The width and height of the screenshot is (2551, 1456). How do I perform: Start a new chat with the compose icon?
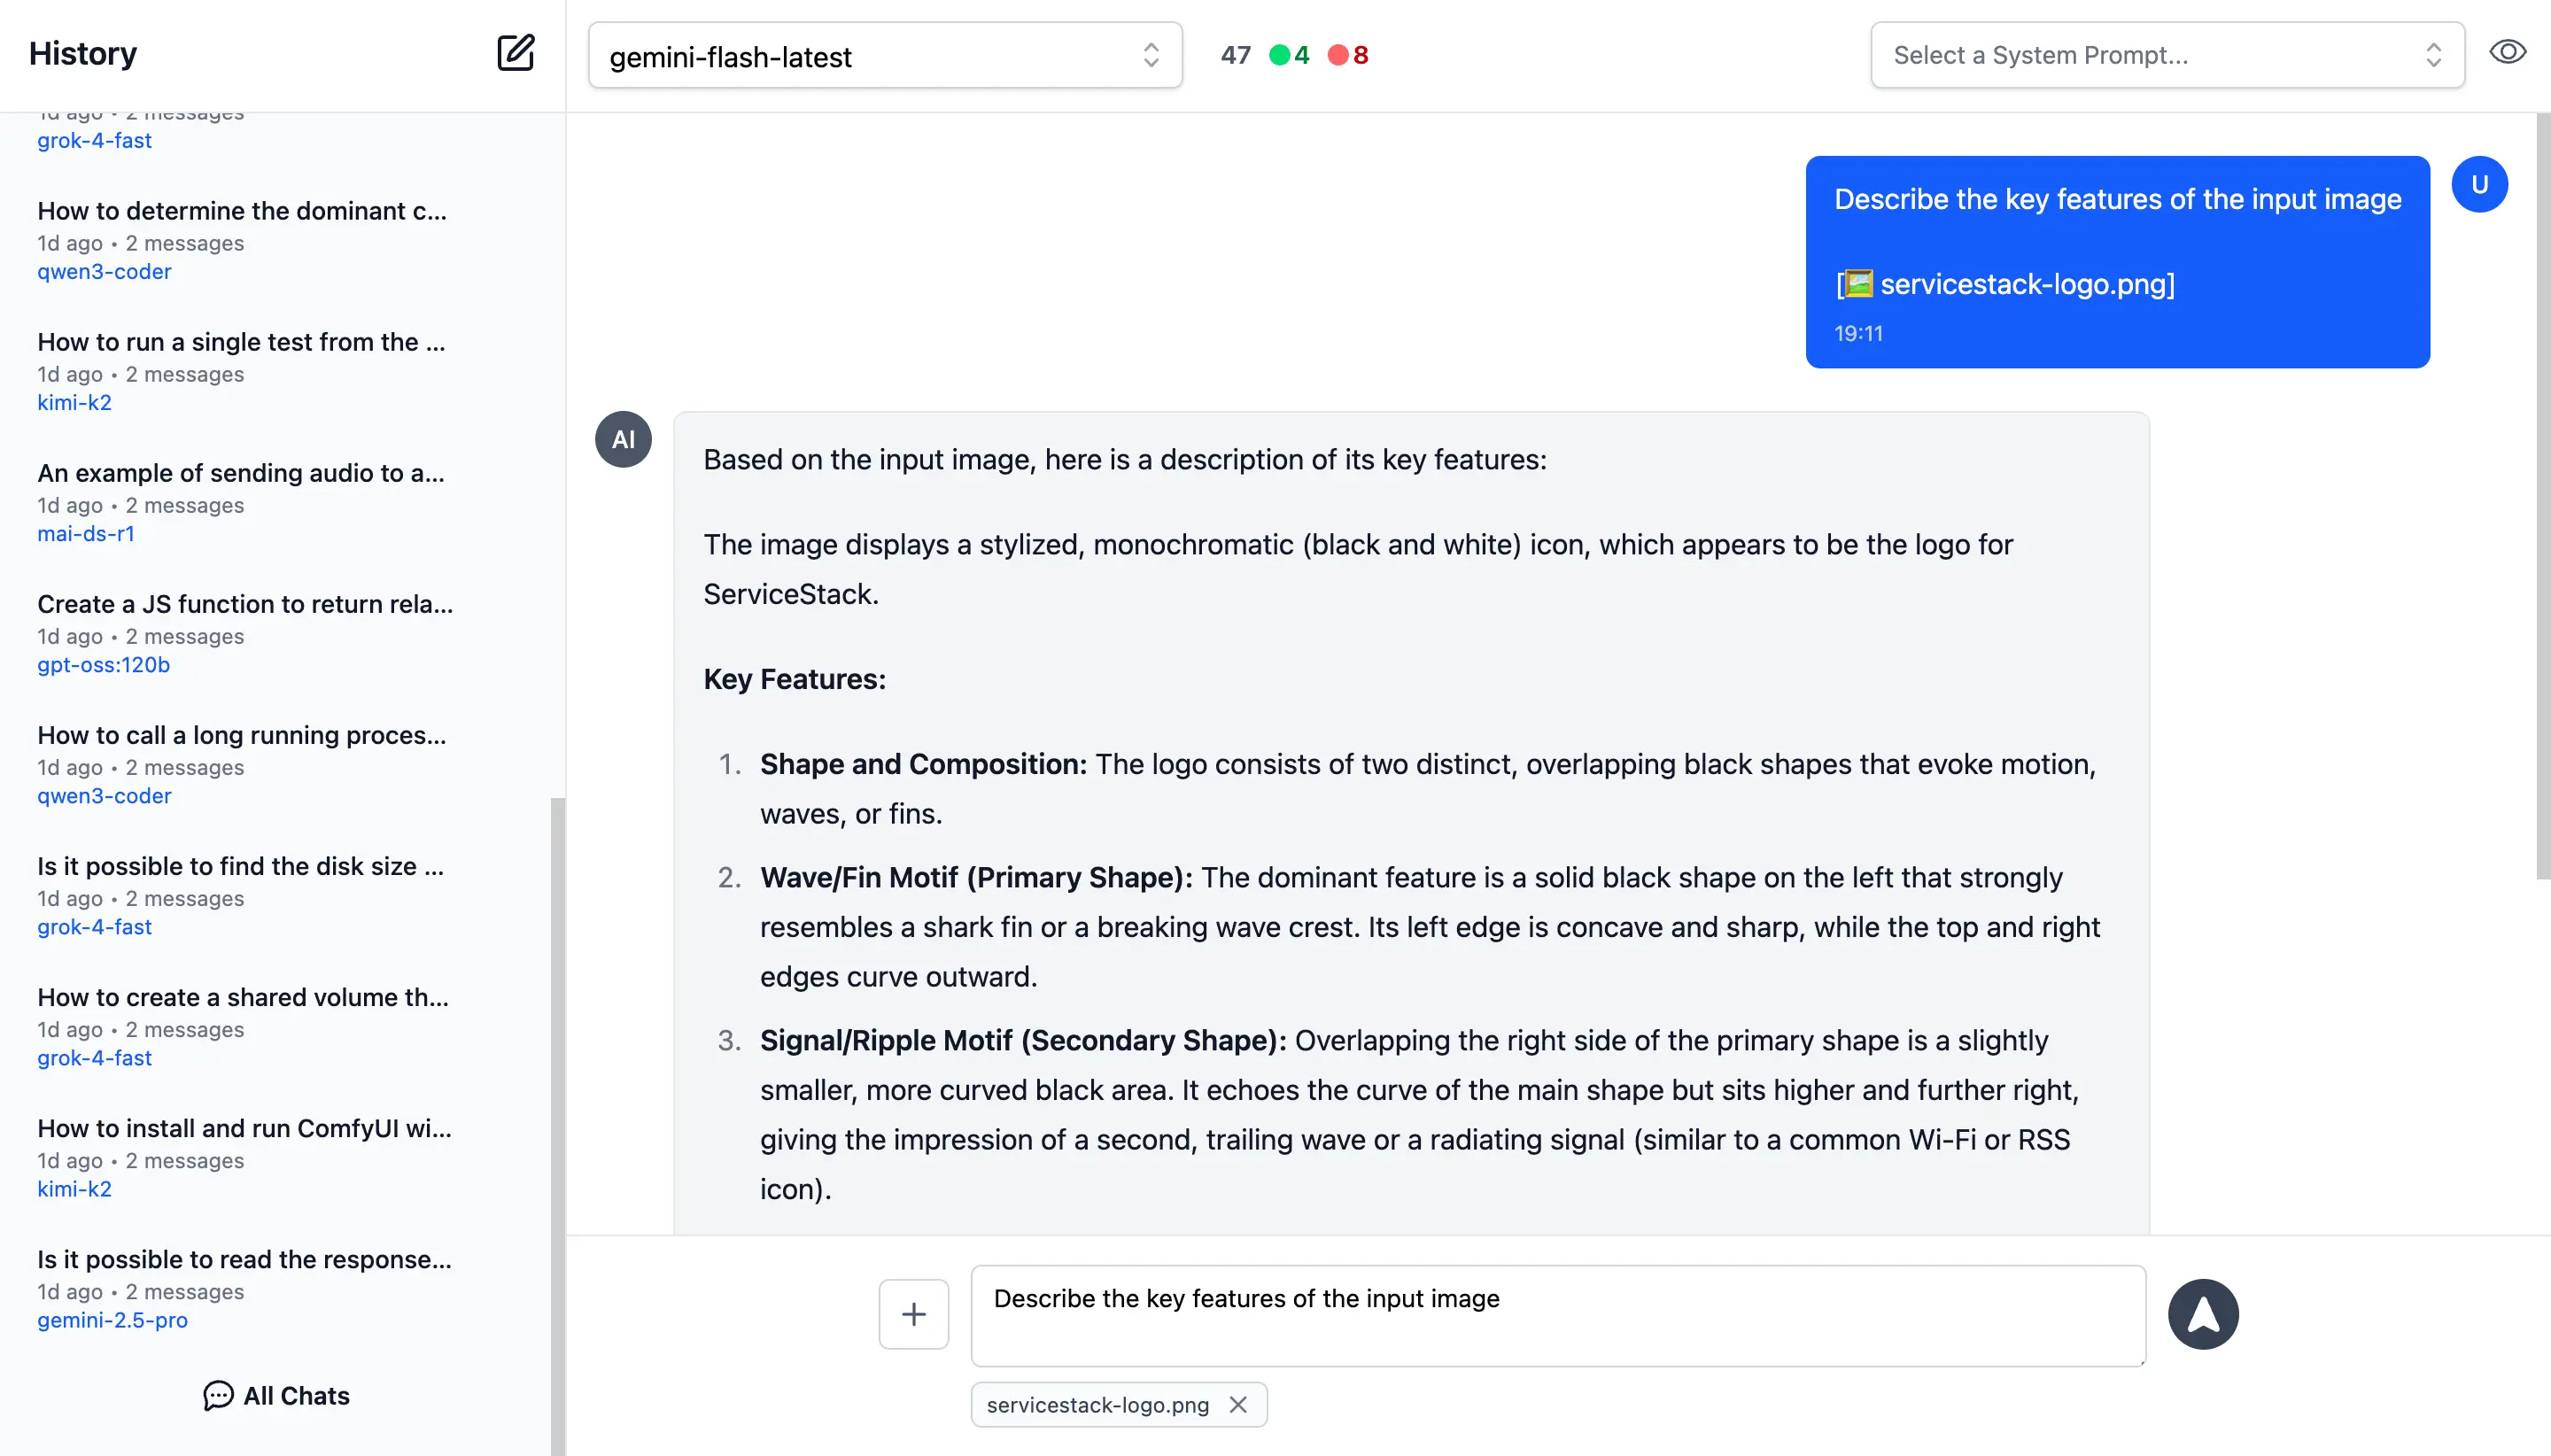[x=515, y=53]
